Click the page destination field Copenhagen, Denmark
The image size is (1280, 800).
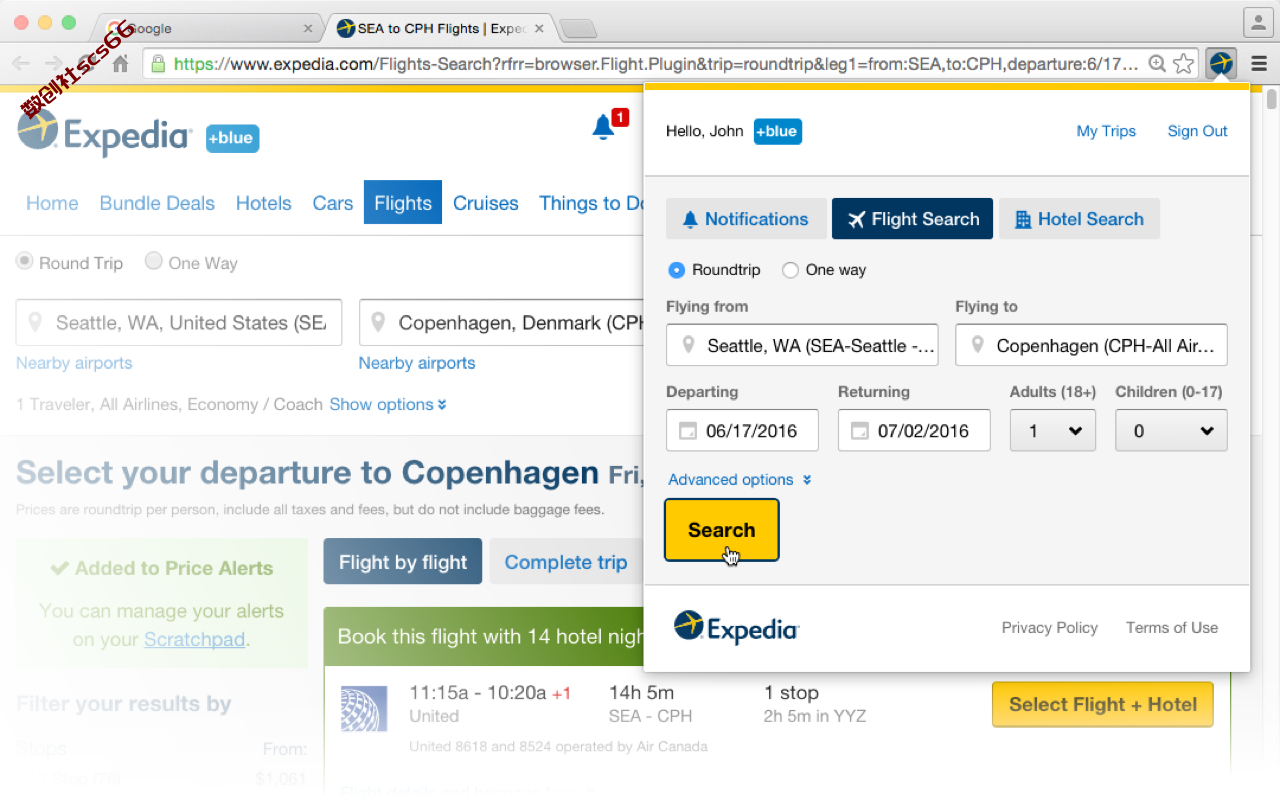[x=501, y=323]
